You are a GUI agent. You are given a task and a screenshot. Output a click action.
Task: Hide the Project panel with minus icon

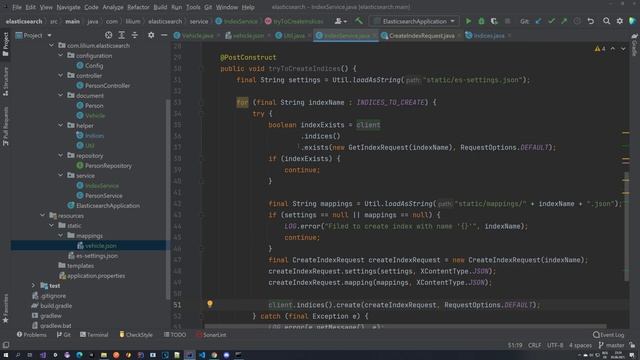(x=164, y=36)
